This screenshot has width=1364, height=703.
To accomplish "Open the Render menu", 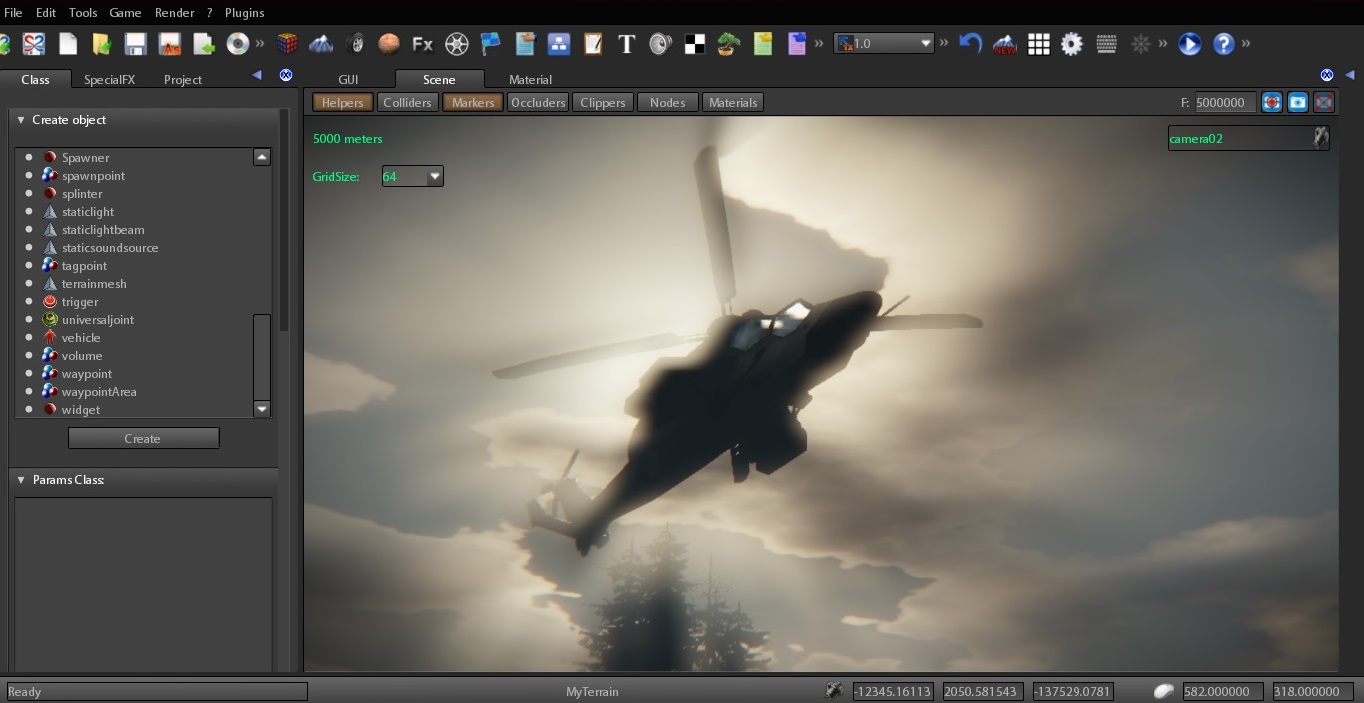I will pos(174,13).
